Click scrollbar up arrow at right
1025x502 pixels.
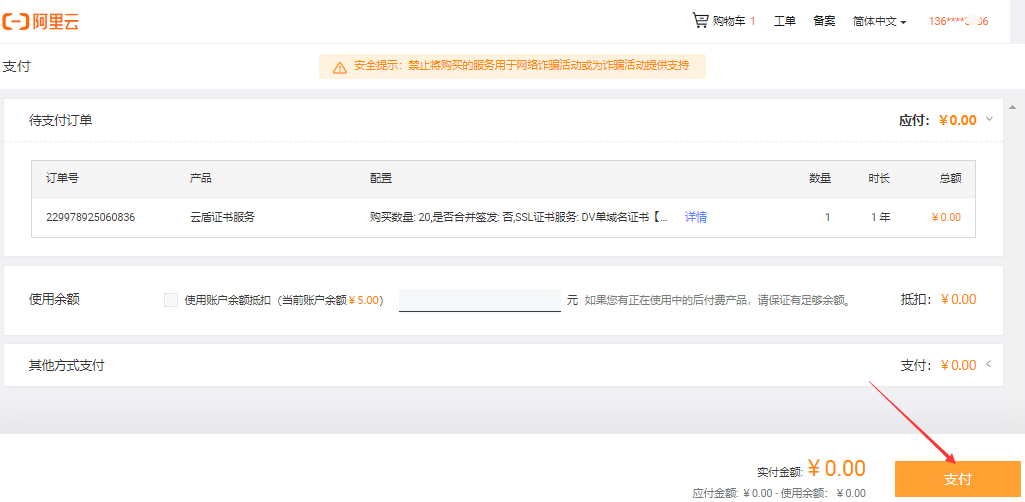tap(1013, 107)
